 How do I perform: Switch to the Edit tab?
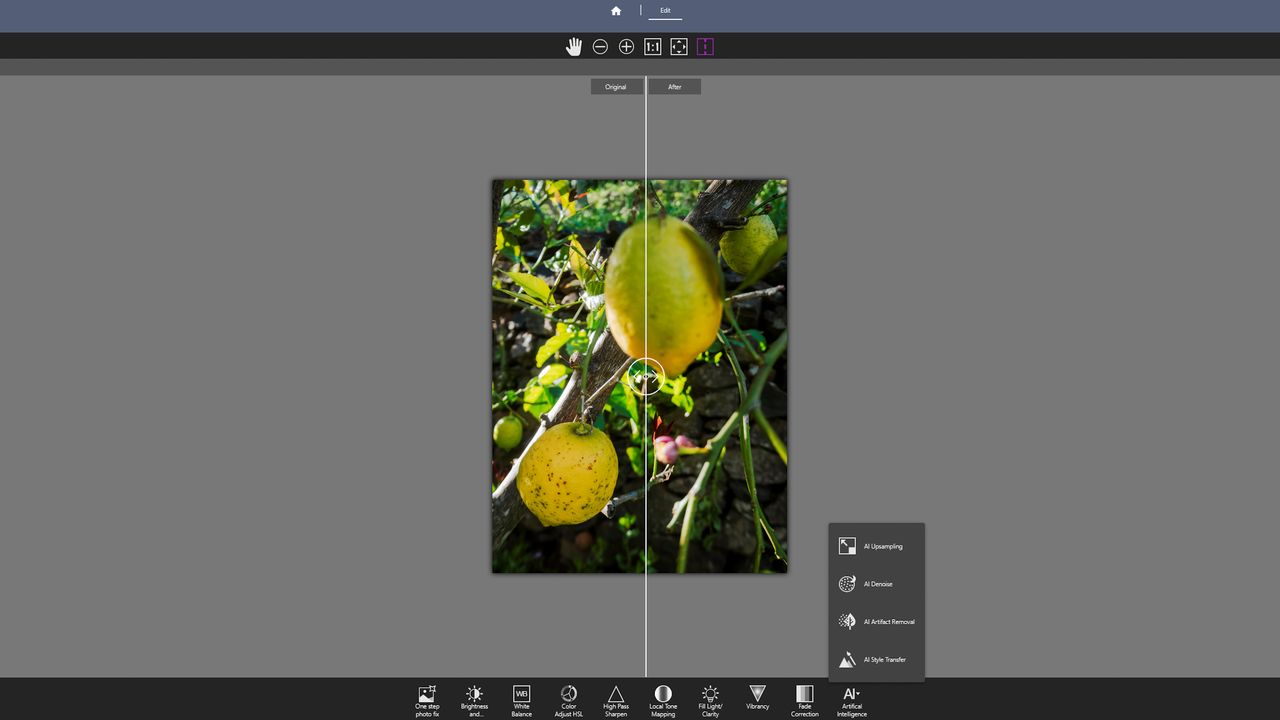click(665, 11)
